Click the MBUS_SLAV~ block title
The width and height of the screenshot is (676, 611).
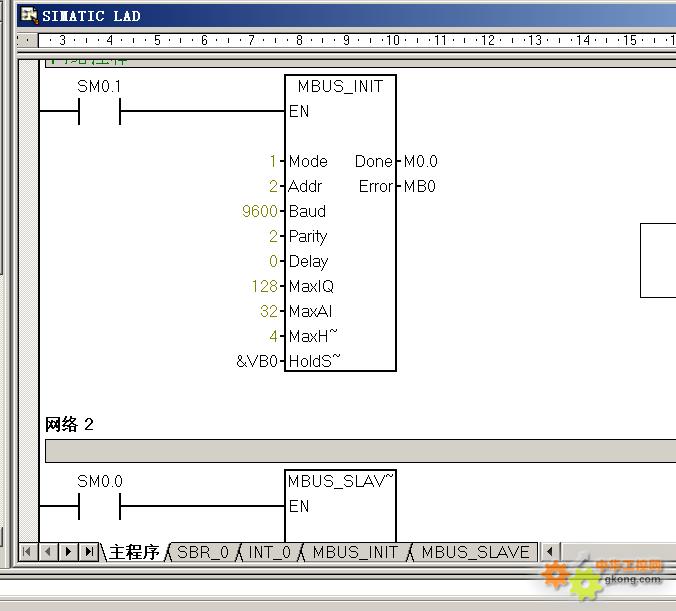pyautogui.click(x=341, y=481)
